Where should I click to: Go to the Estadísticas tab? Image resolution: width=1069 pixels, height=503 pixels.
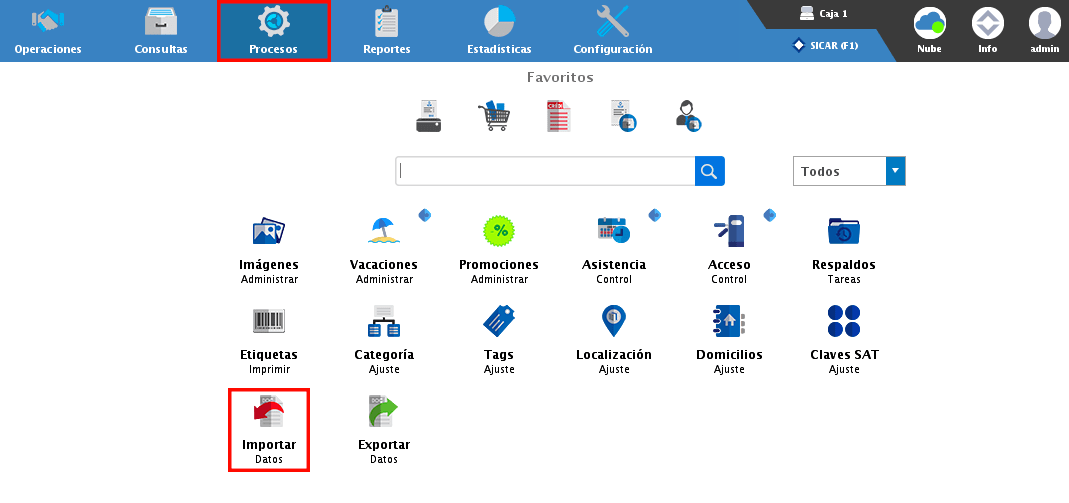(x=499, y=30)
